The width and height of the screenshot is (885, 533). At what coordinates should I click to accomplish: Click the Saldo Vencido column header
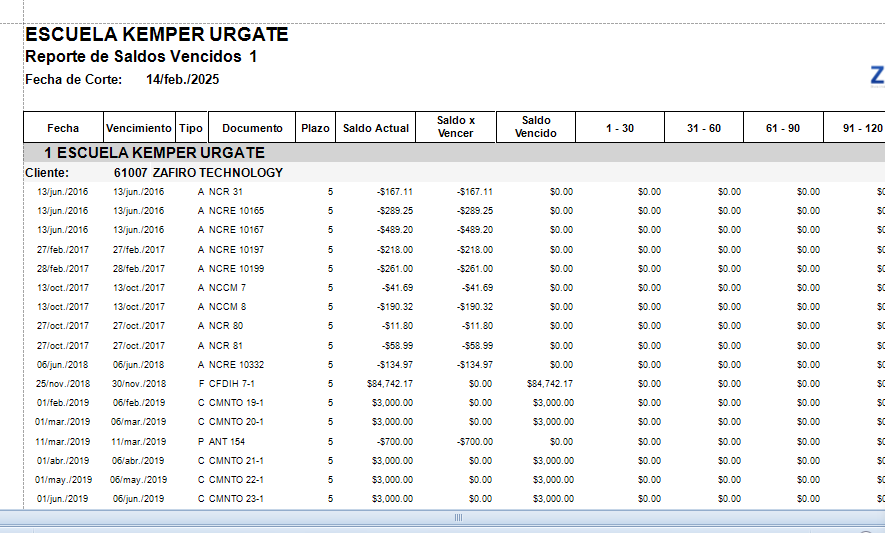click(x=536, y=127)
